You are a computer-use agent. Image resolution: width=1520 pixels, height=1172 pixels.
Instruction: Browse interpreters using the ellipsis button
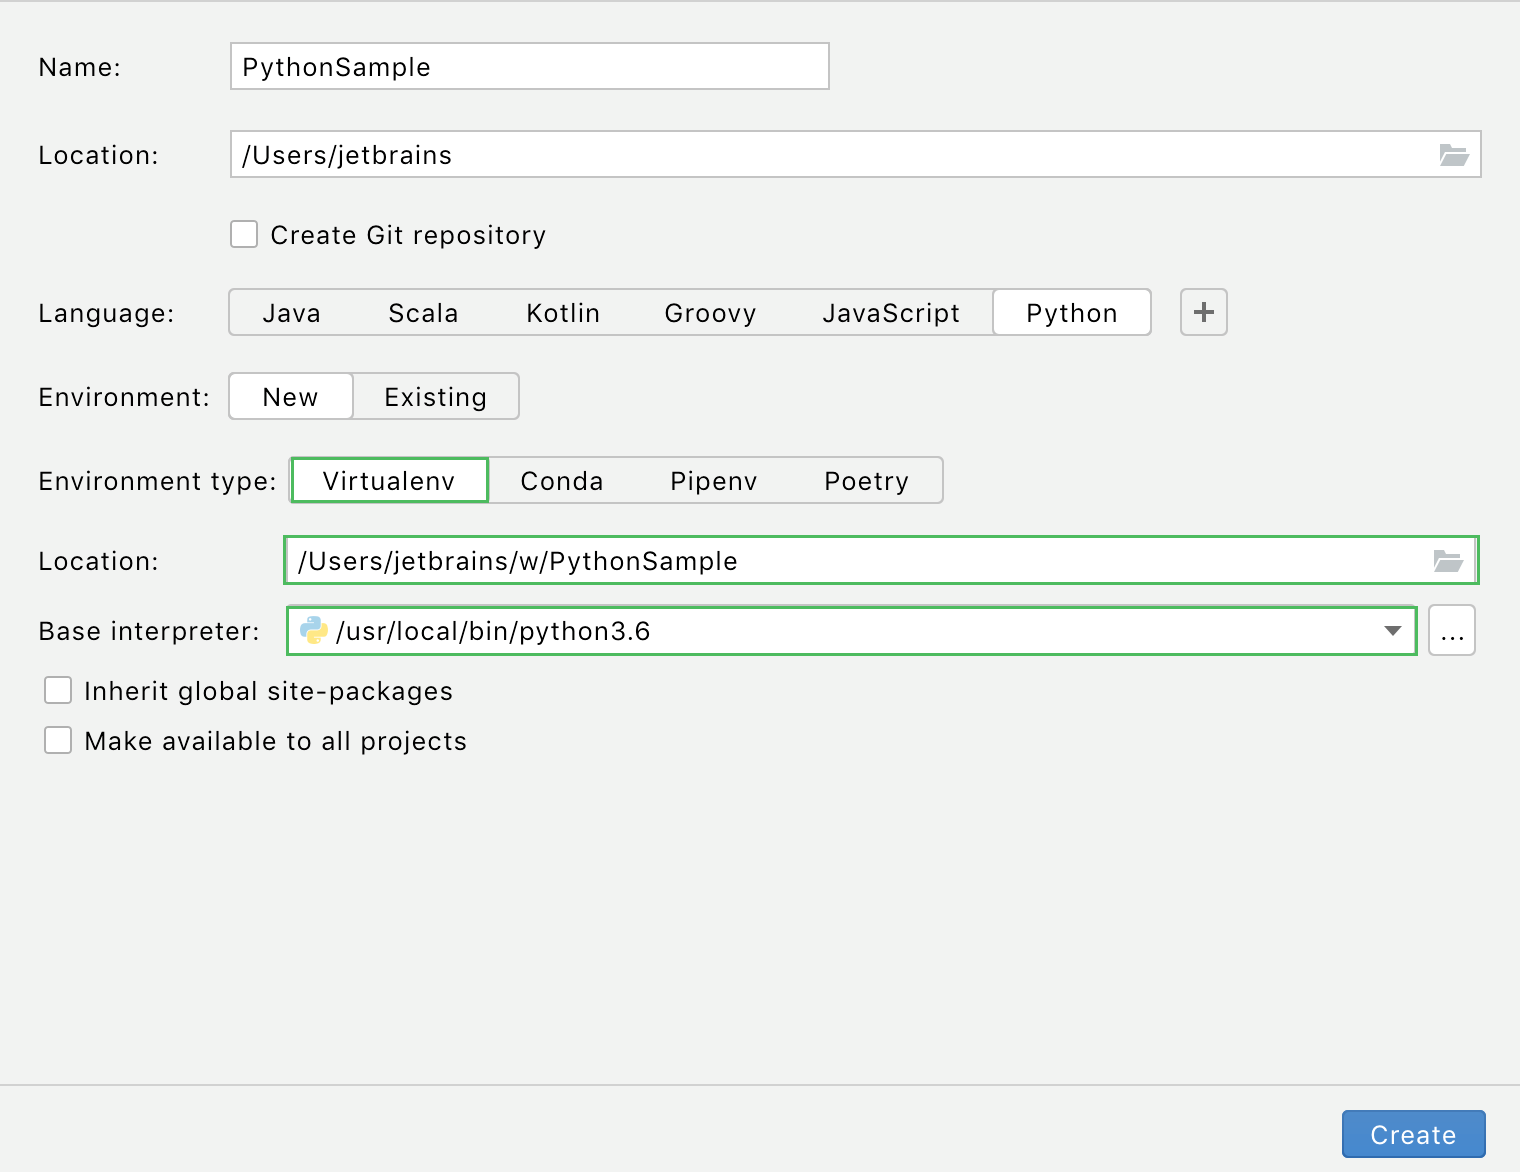tap(1452, 630)
